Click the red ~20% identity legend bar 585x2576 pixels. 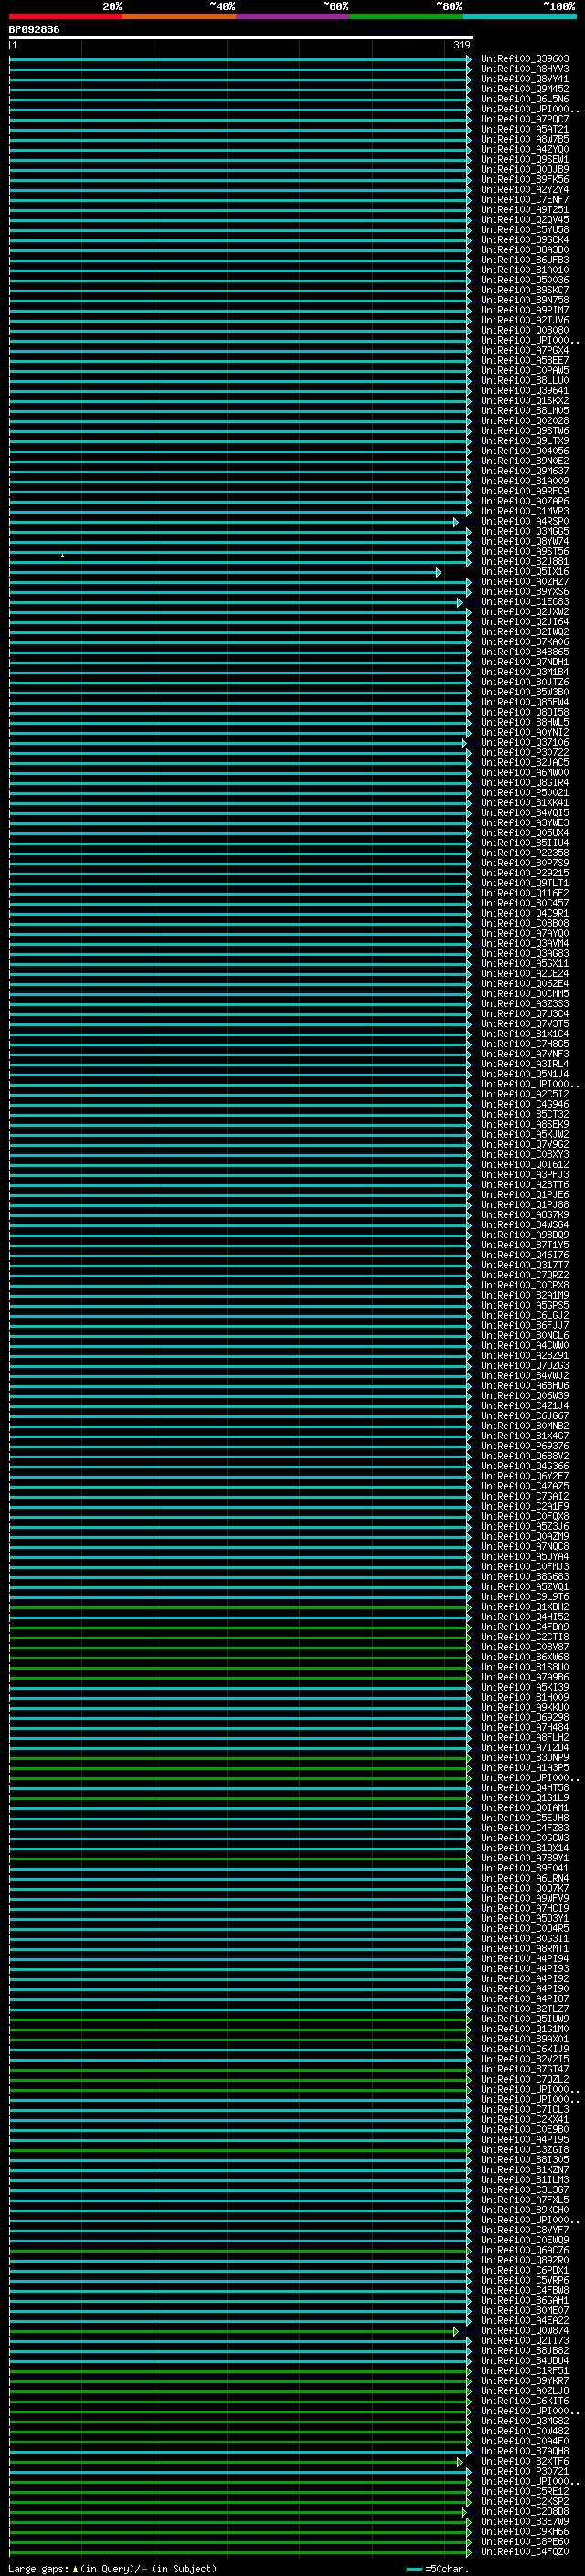[x=66, y=16]
